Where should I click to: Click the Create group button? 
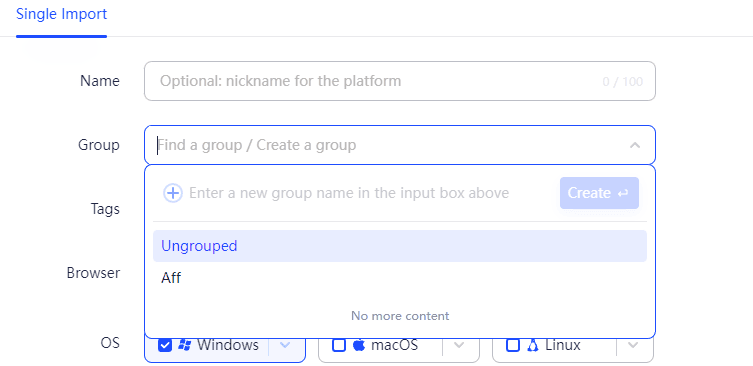point(599,193)
